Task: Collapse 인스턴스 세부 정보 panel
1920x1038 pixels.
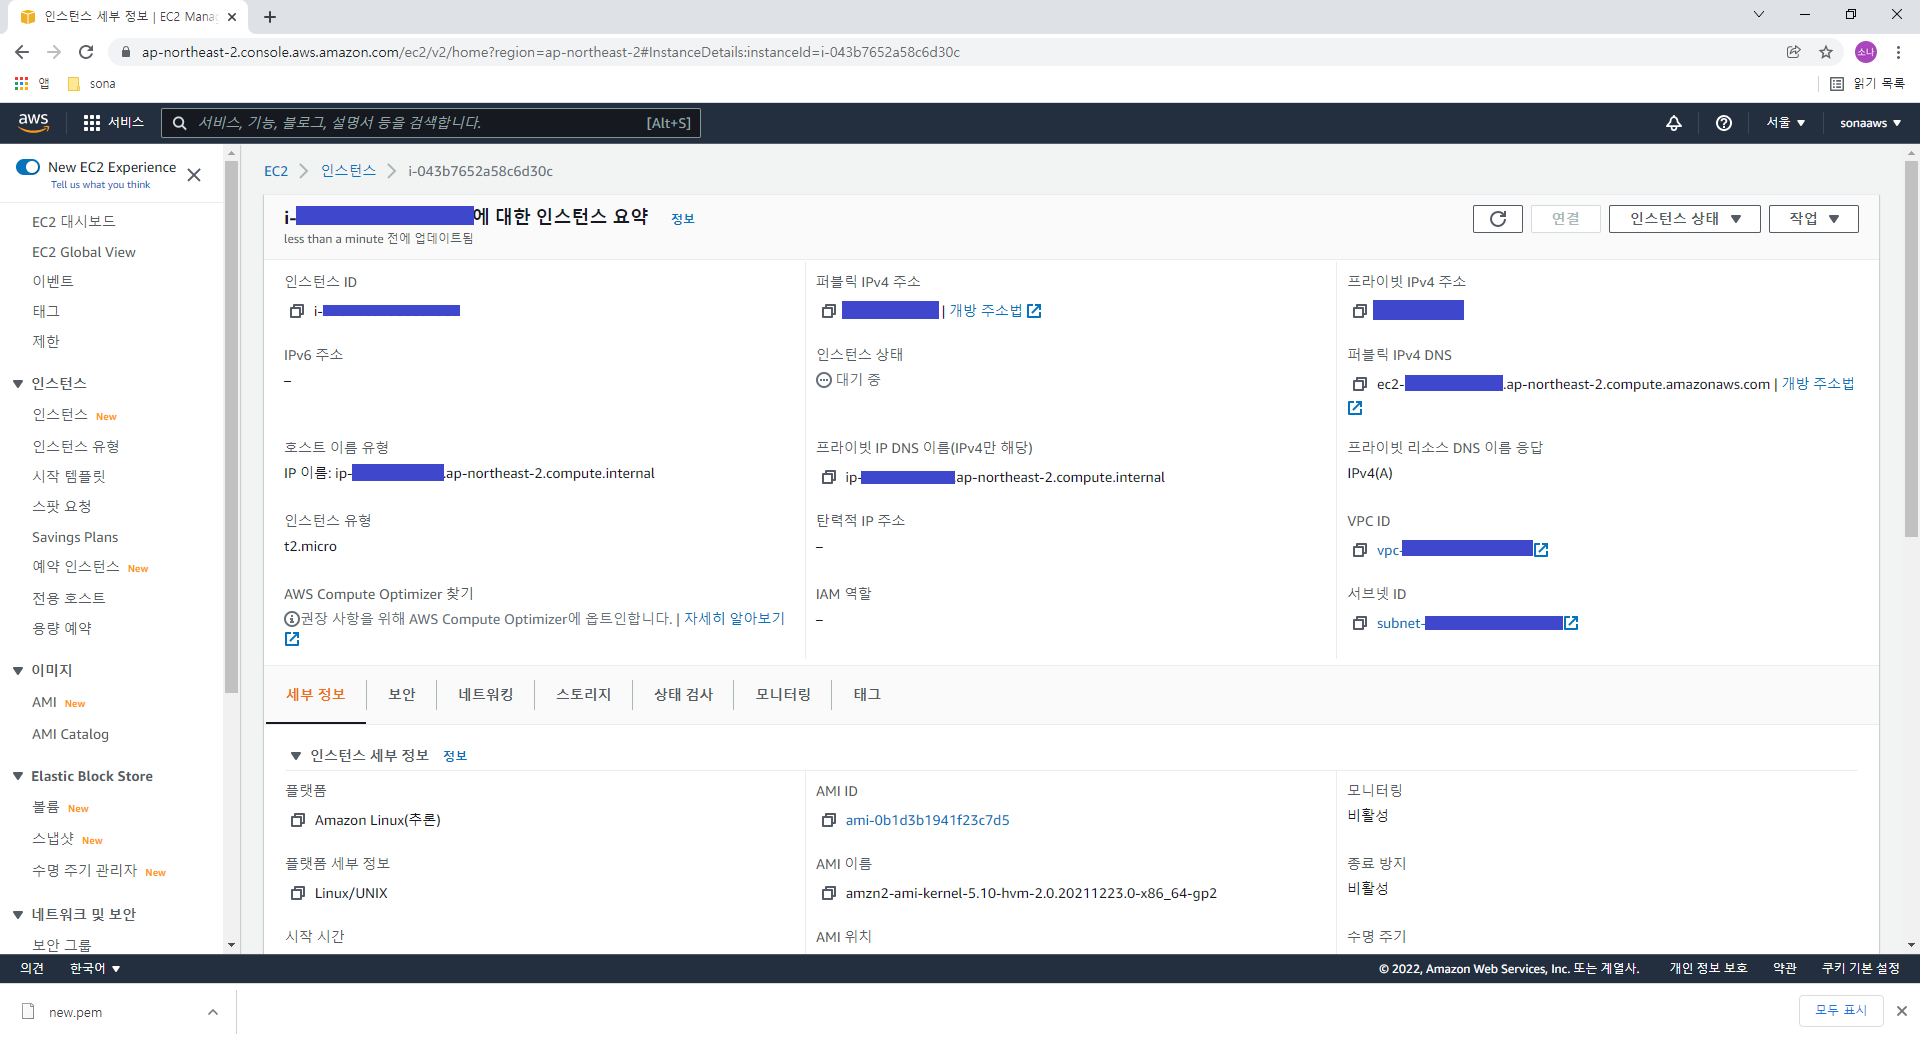Action: pos(295,756)
